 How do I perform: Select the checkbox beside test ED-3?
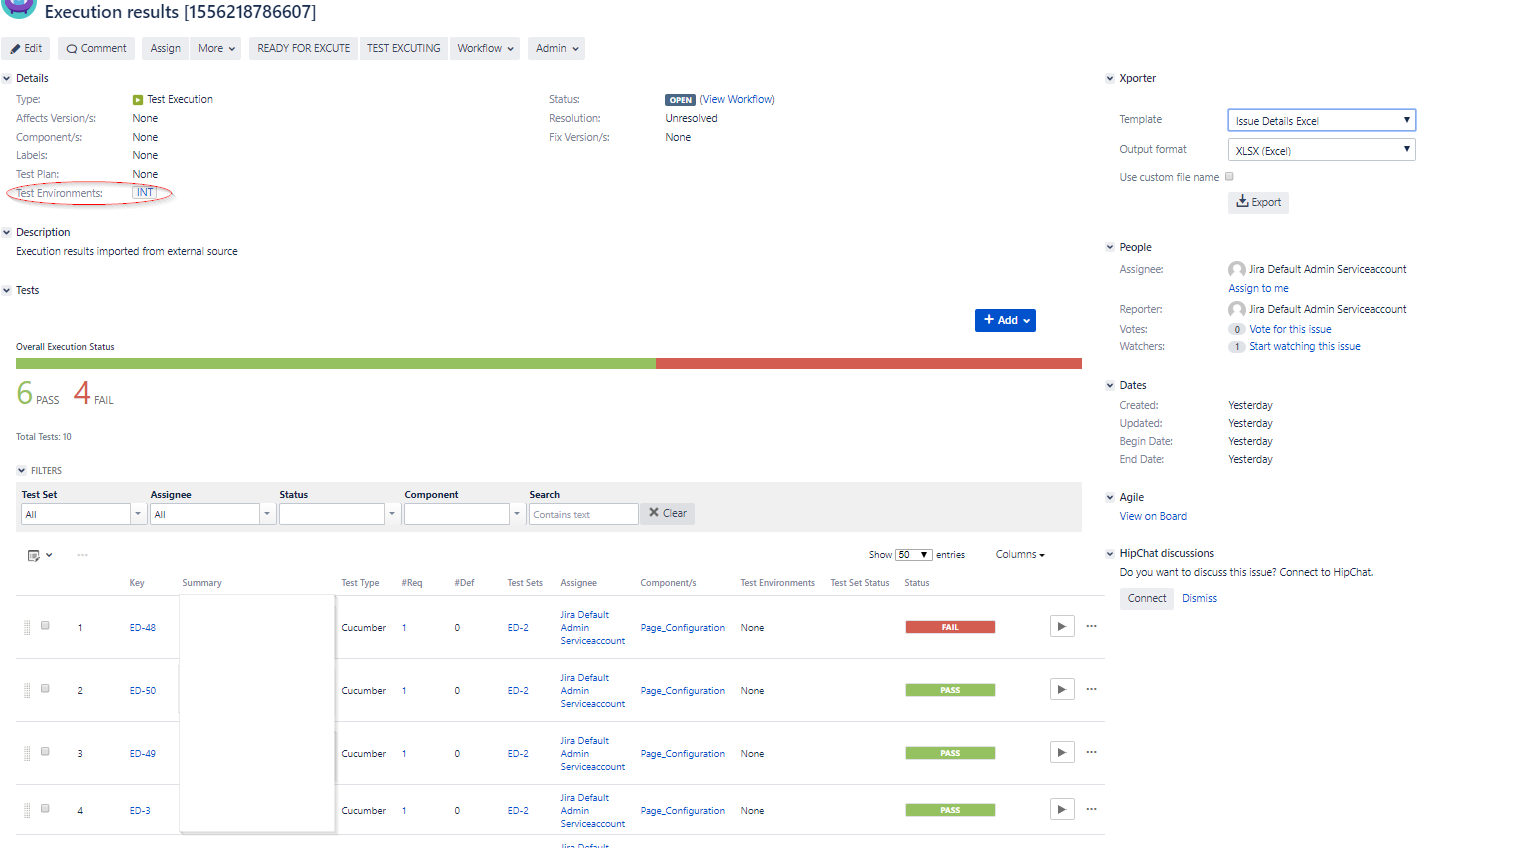click(x=45, y=807)
